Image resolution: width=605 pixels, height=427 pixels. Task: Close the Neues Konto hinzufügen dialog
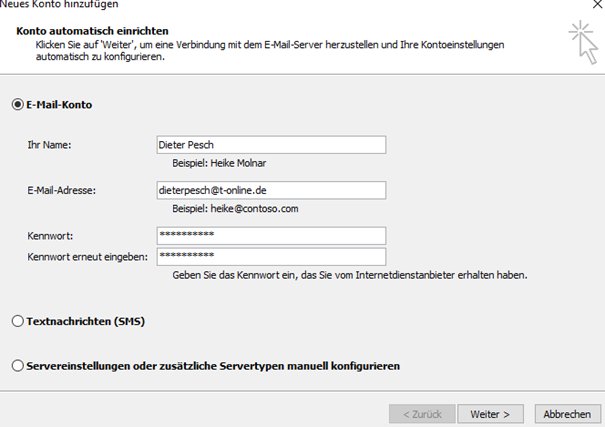coord(598,4)
